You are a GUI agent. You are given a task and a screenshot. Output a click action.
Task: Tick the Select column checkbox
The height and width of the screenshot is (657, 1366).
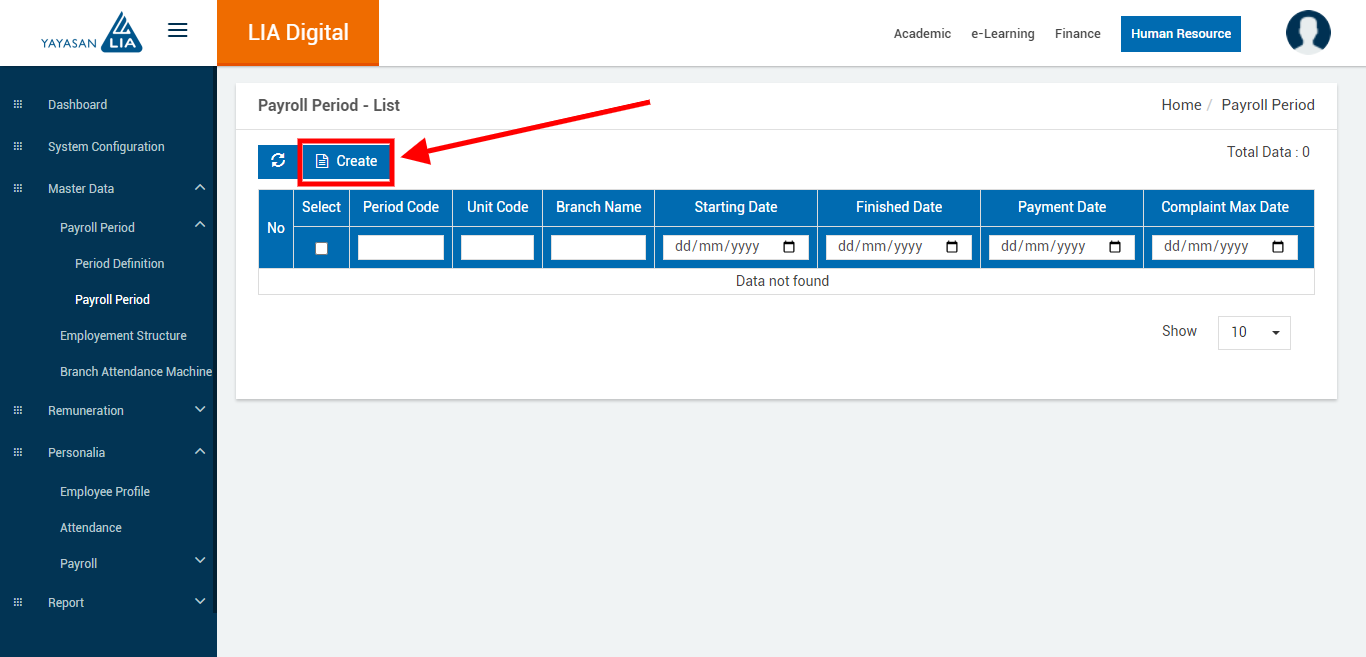click(x=321, y=248)
